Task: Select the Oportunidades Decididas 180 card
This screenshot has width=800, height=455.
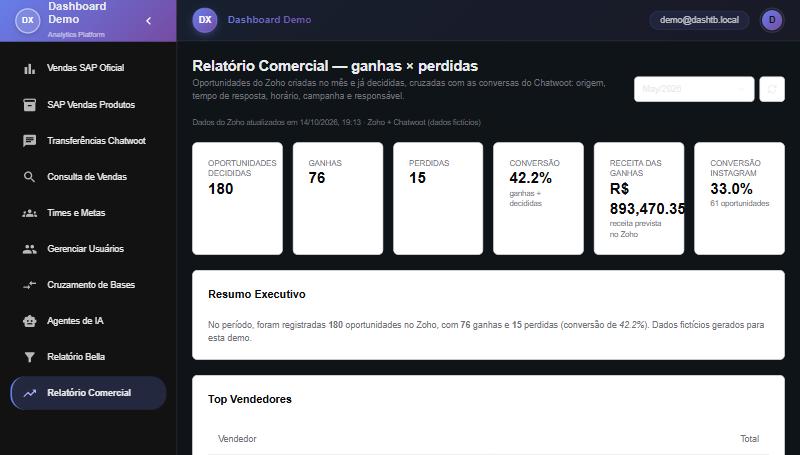Action: (237, 198)
